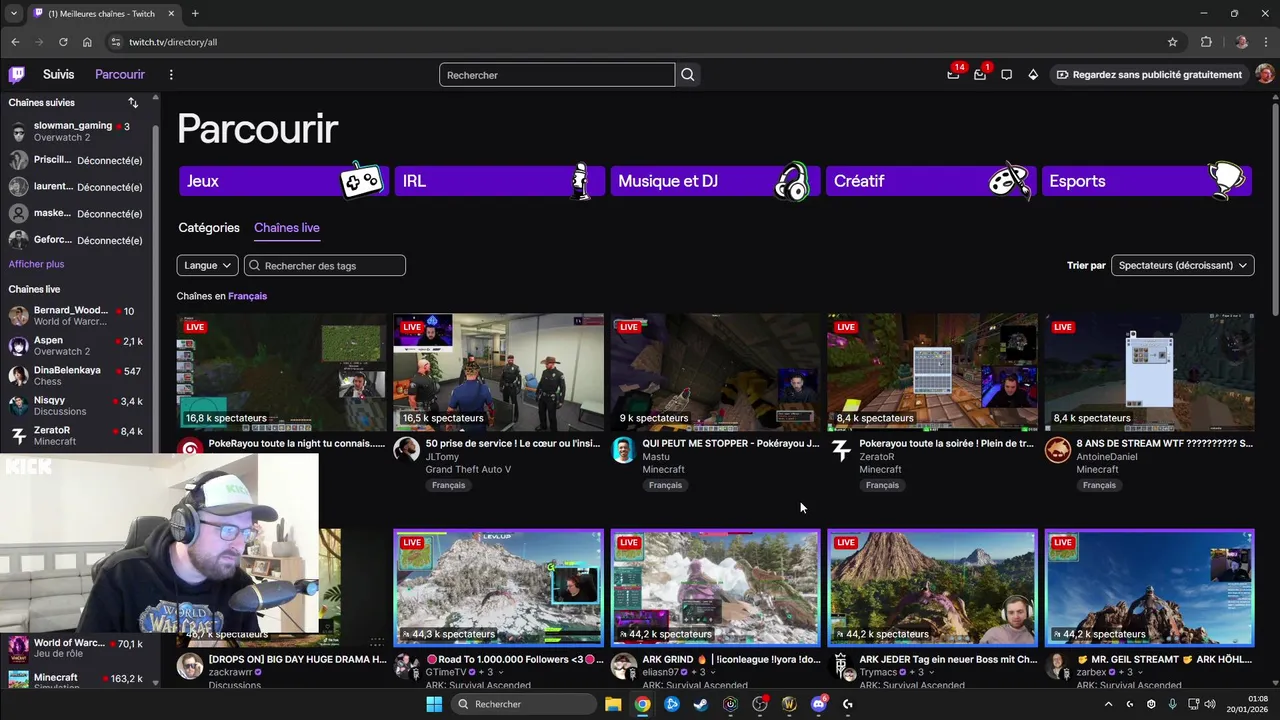Sort followed channels with arrows icon
Screen dimensions: 1280x720
coord(133,102)
